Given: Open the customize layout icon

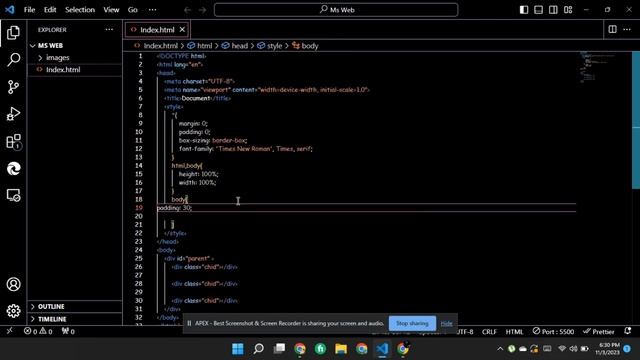Looking at the screenshot, I should 568,10.
